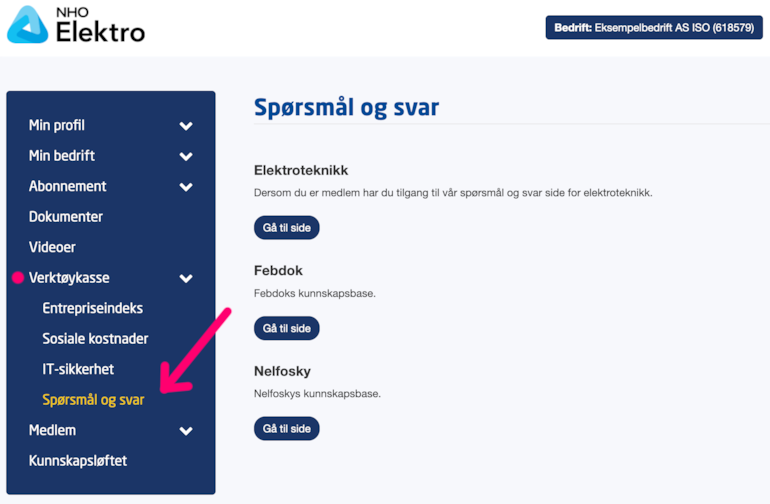Click the Min profil menu label
Image resolution: width=770 pixels, height=504 pixels.
tap(56, 125)
